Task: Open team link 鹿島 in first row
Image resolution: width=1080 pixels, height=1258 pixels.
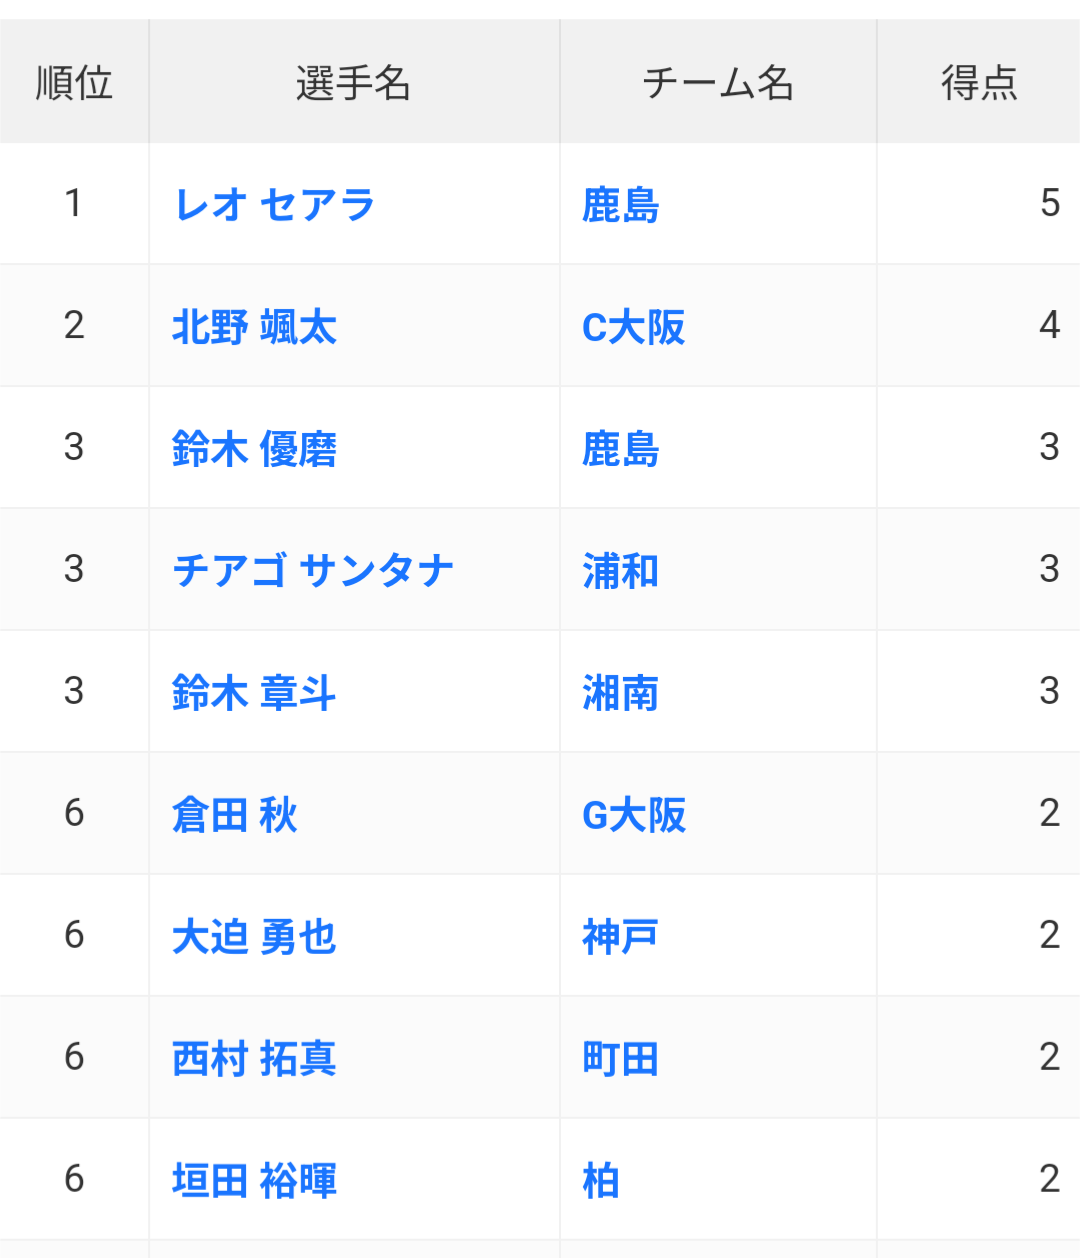Action: point(620,205)
